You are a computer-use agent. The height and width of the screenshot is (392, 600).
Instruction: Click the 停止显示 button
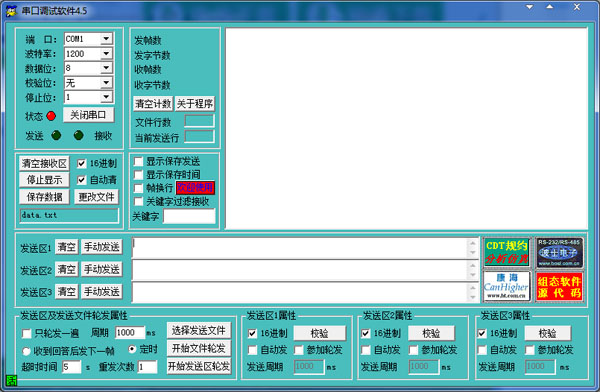pyautogui.click(x=44, y=180)
